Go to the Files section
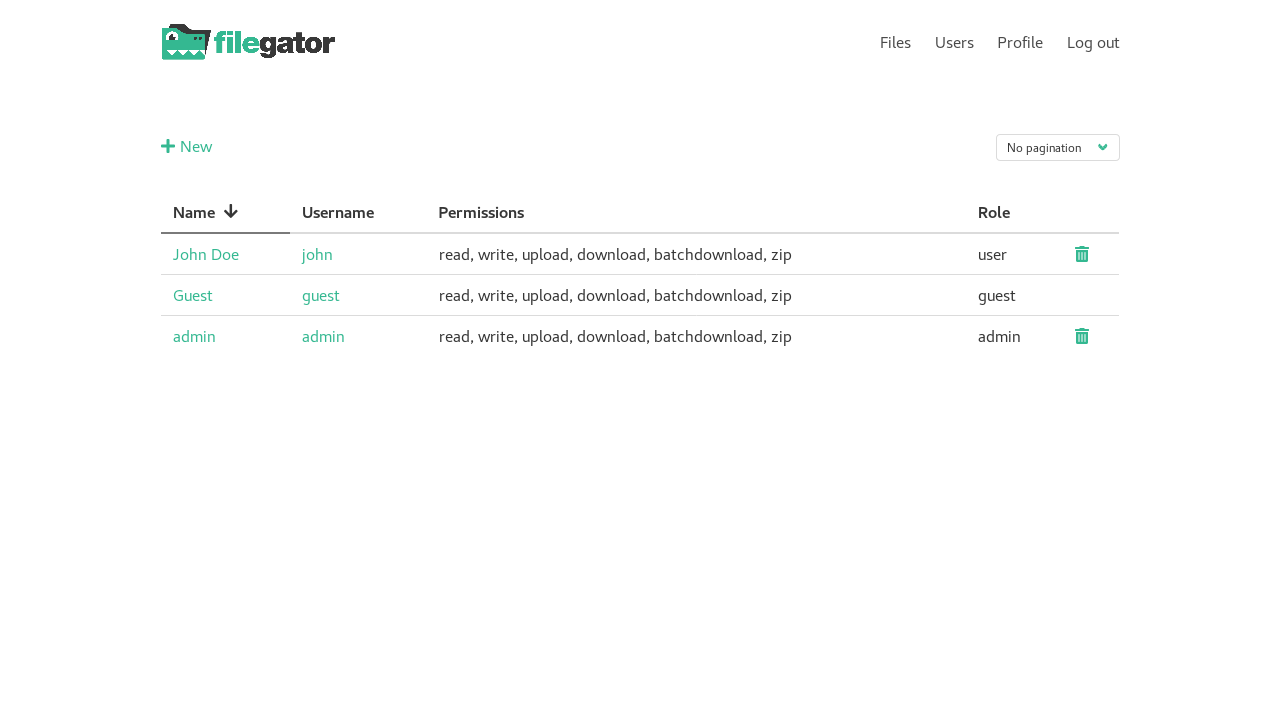1280x704 pixels. point(895,40)
